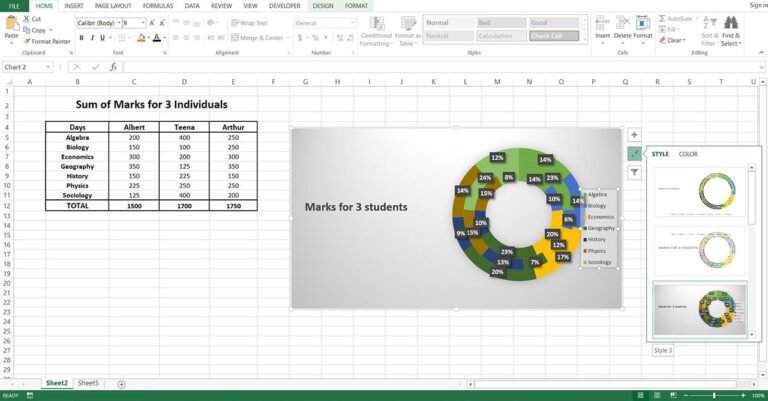Click Merge & Center button
Viewport: 768px width, 401px height.
(x=257, y=38)
